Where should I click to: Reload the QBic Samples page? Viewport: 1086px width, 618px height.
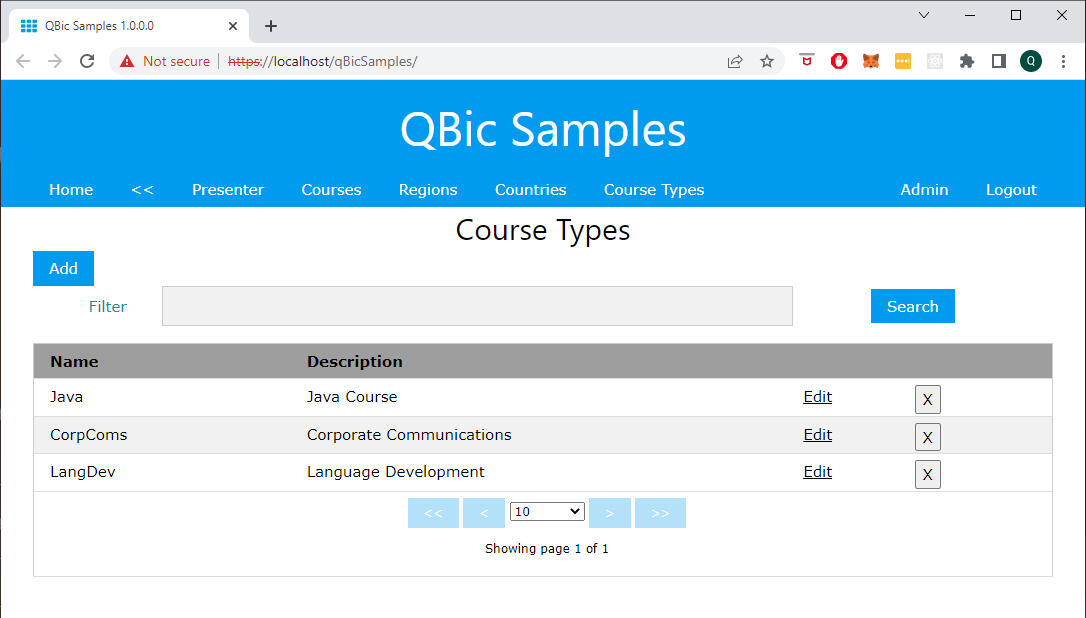tap(87, 61)
